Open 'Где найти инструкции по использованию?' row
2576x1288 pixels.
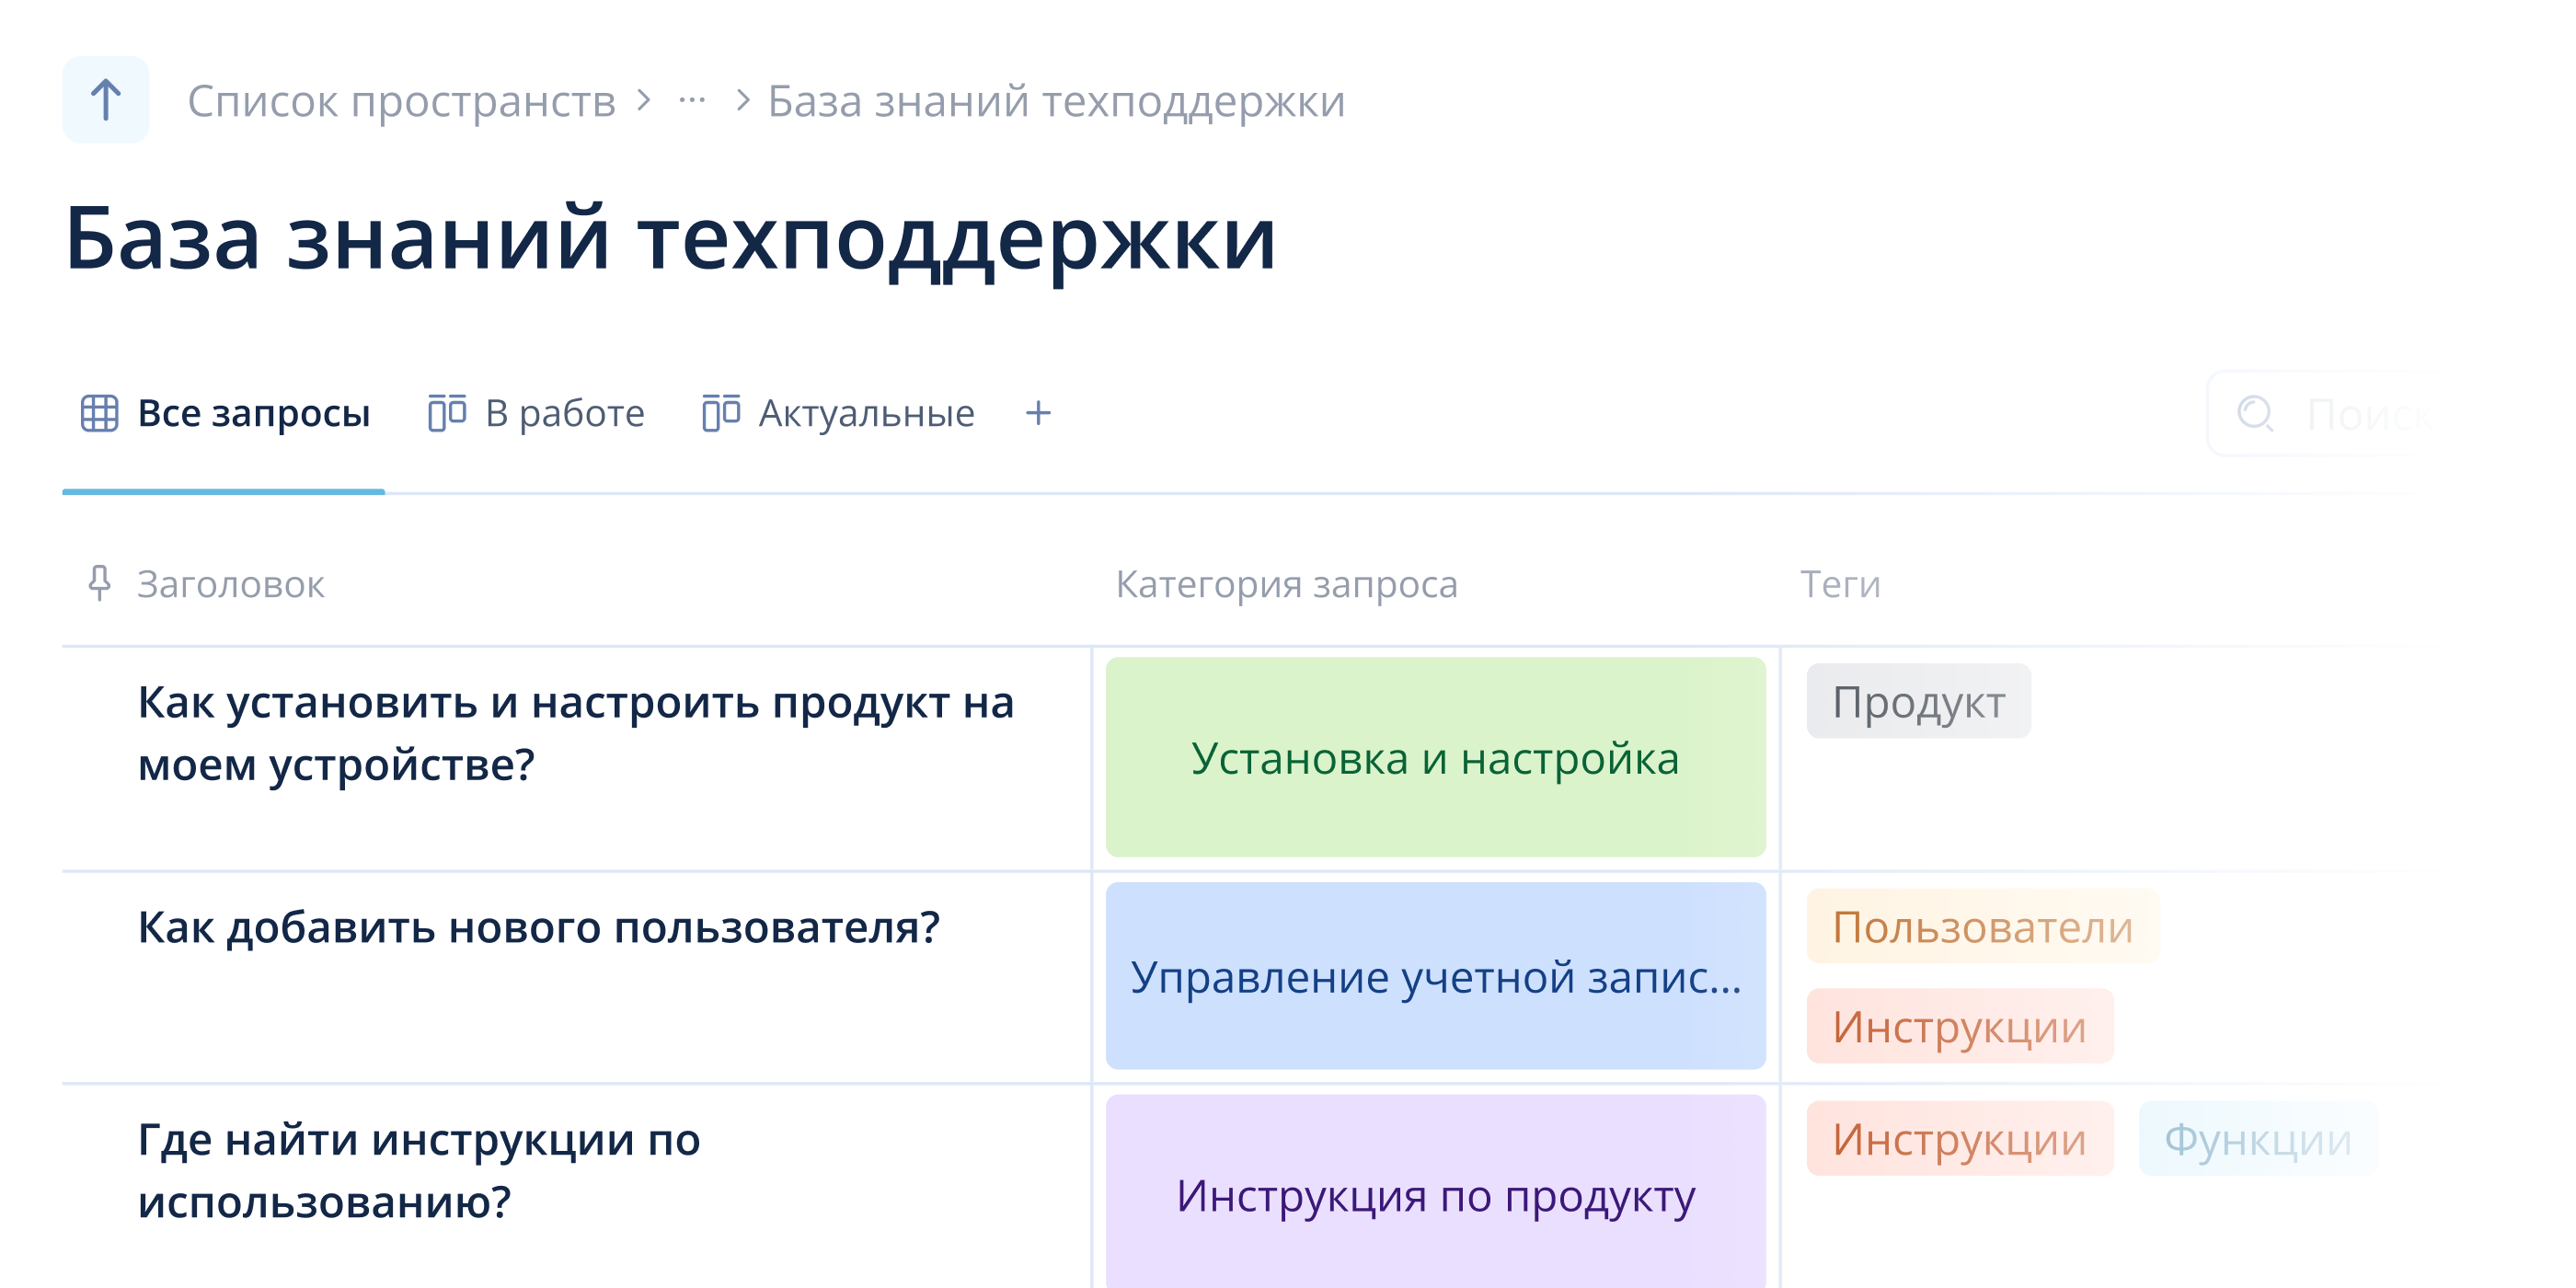pos(419,1170)
